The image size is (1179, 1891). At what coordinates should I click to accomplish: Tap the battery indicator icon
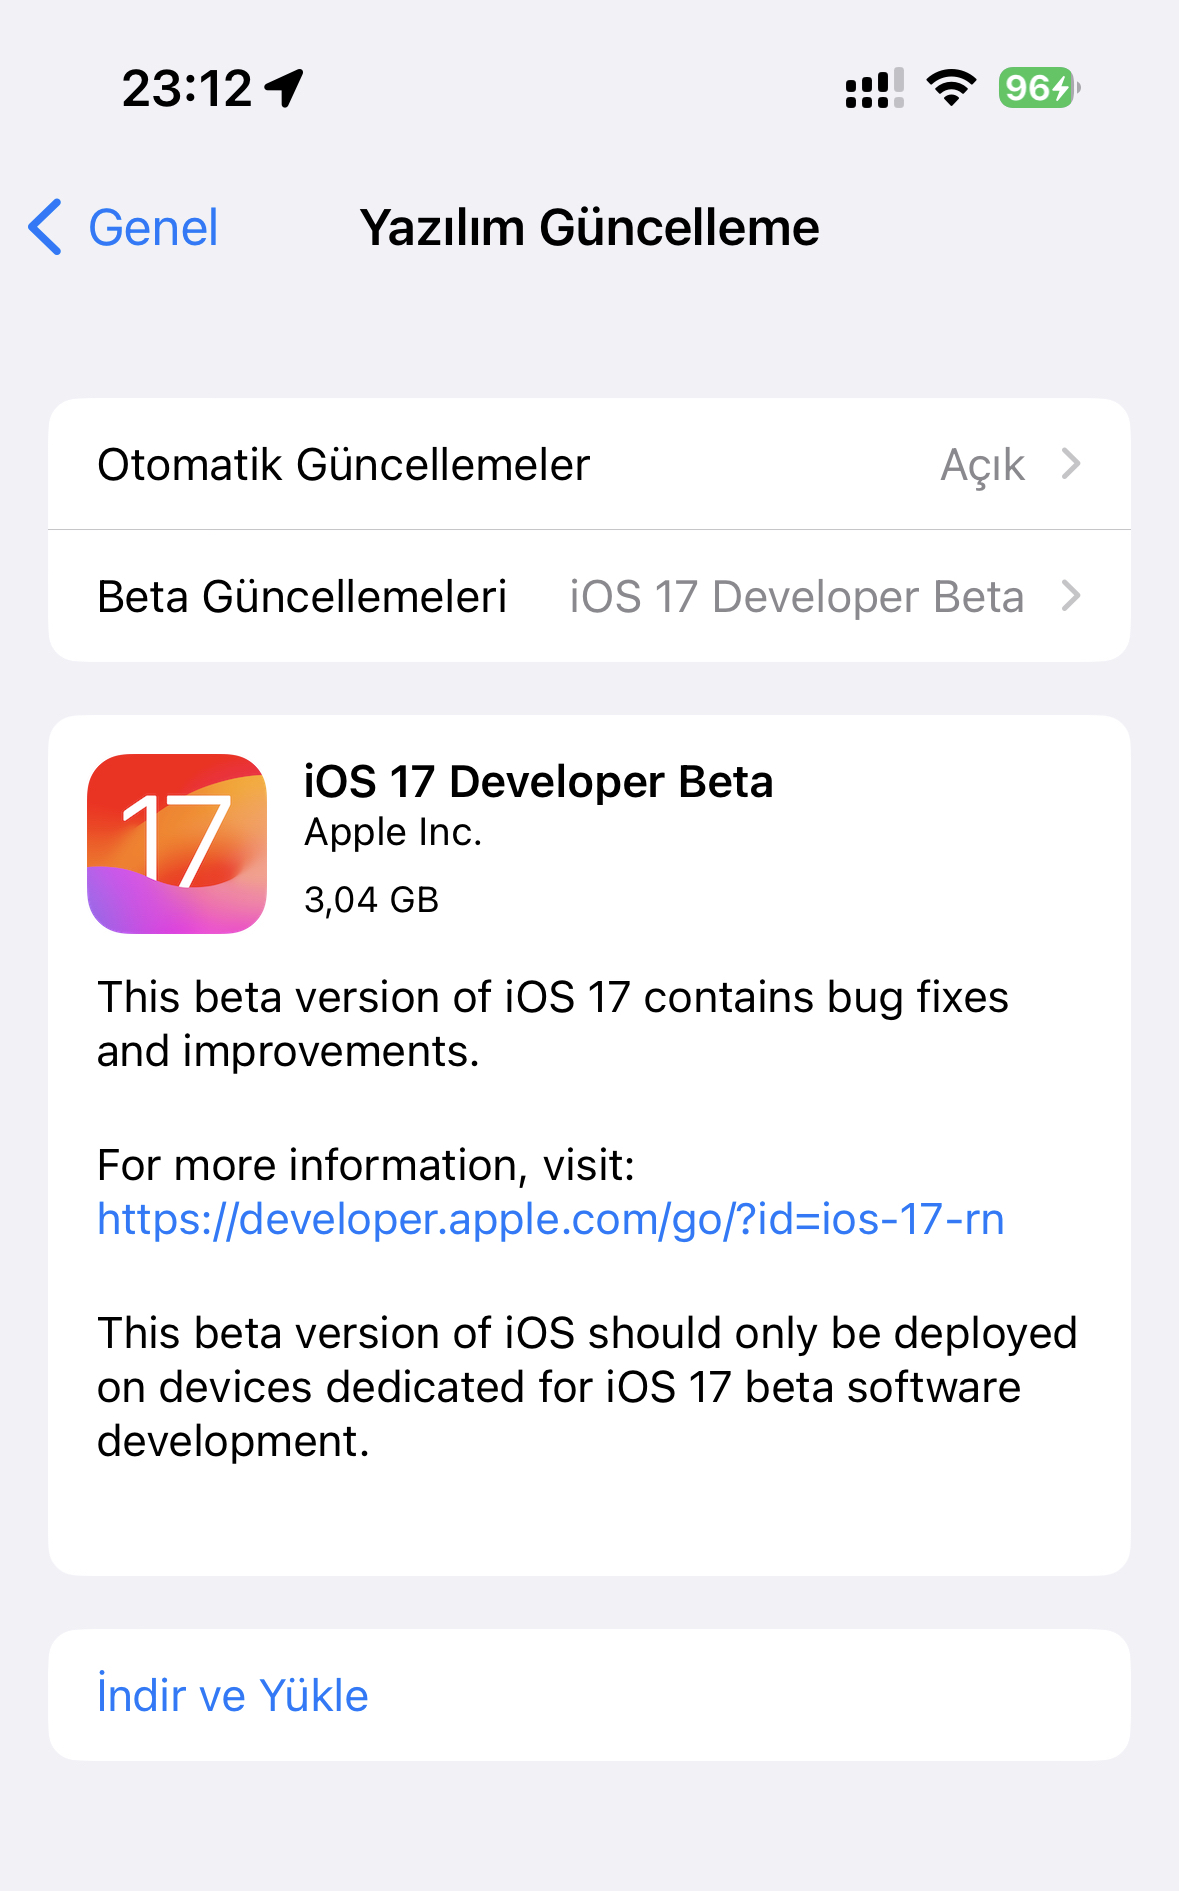pos(1039,88)
